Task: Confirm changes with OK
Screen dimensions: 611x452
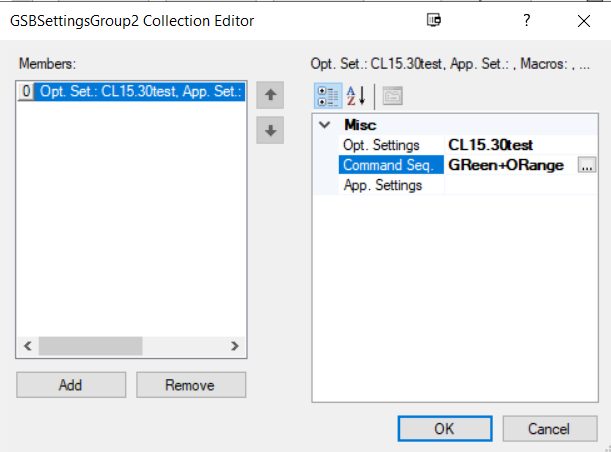Action: point(443,428)
